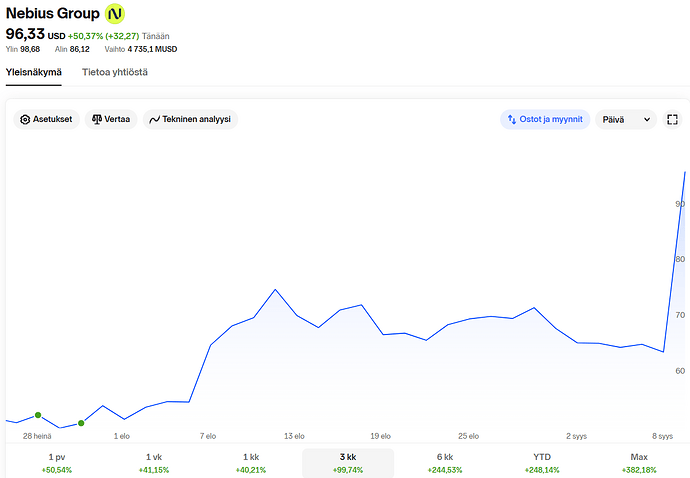Open Tekninen analyysi tool
The height and width of the screenshot is (478, 690).
pos(190,119)
